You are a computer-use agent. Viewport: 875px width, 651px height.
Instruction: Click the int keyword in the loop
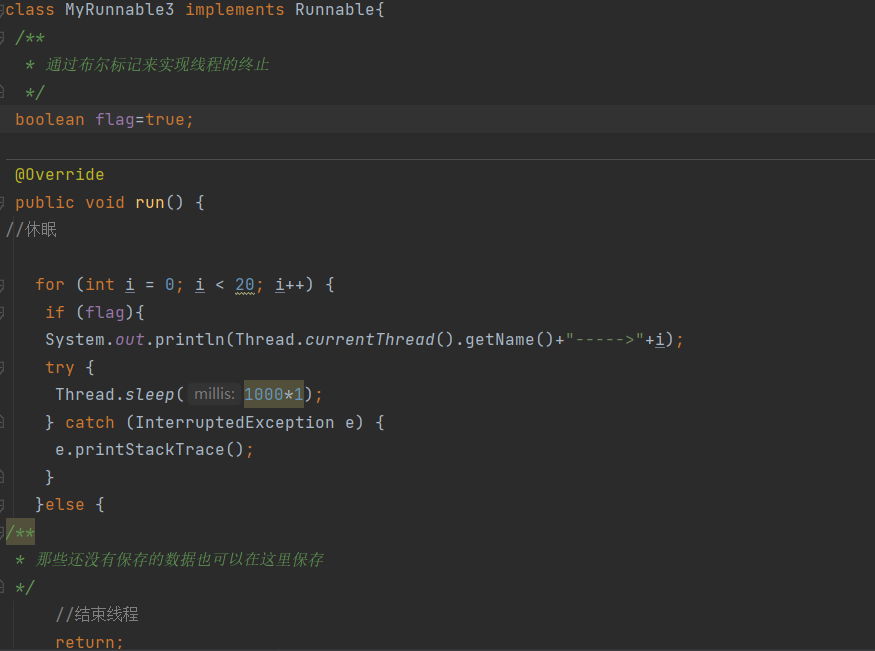[99, 285]
